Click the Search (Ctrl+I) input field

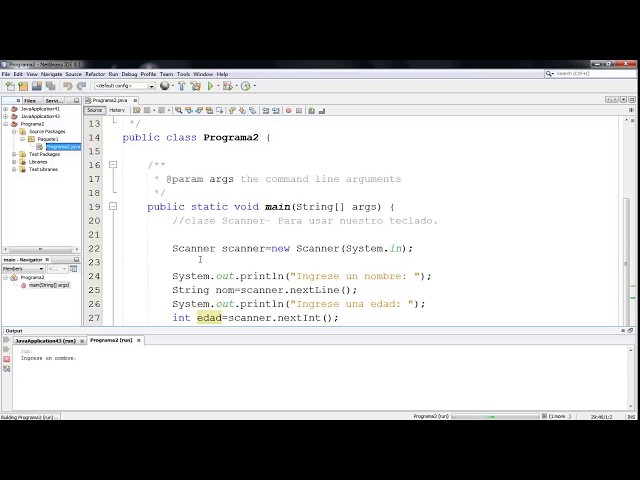tap(594, 74)
